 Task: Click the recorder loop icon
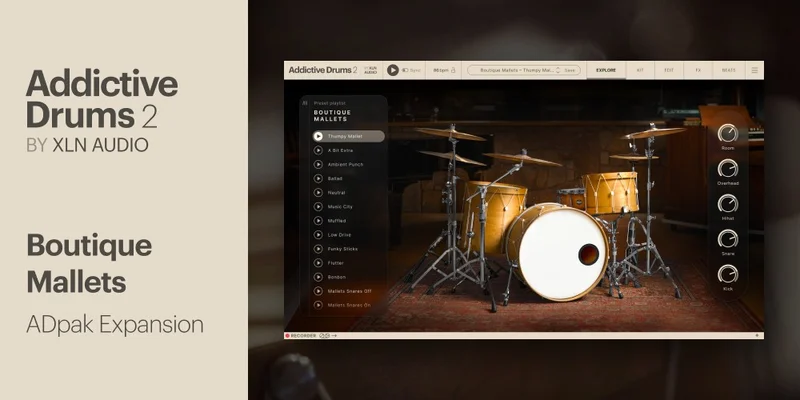click(x=322, y=336)
